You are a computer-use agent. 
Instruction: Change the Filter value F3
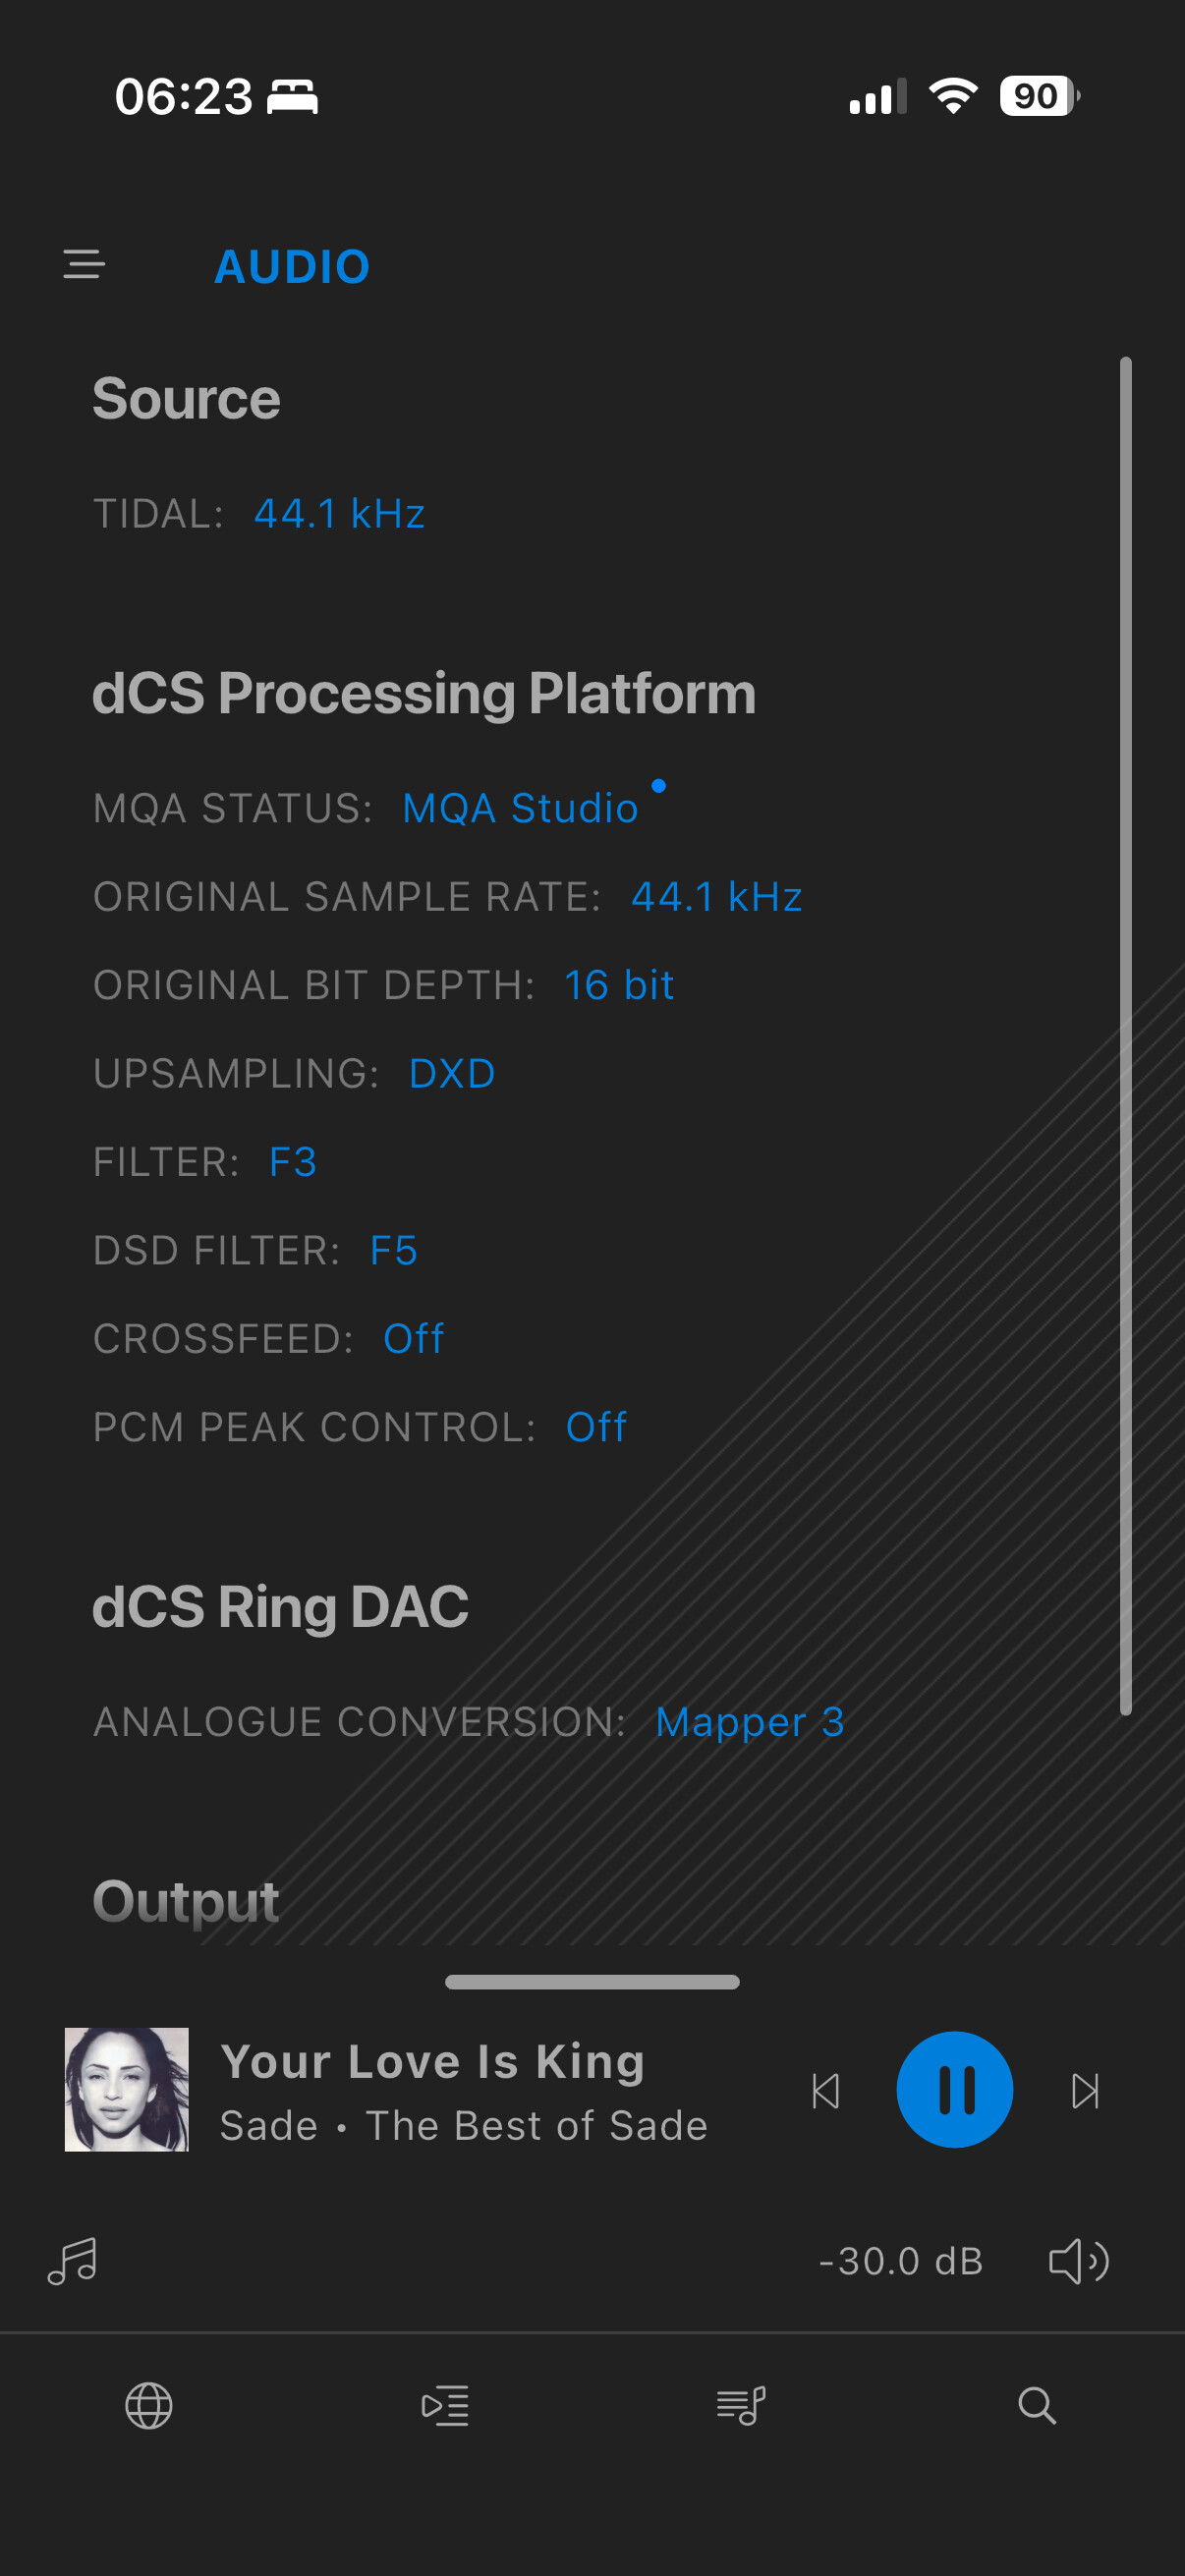(293, 1162)
